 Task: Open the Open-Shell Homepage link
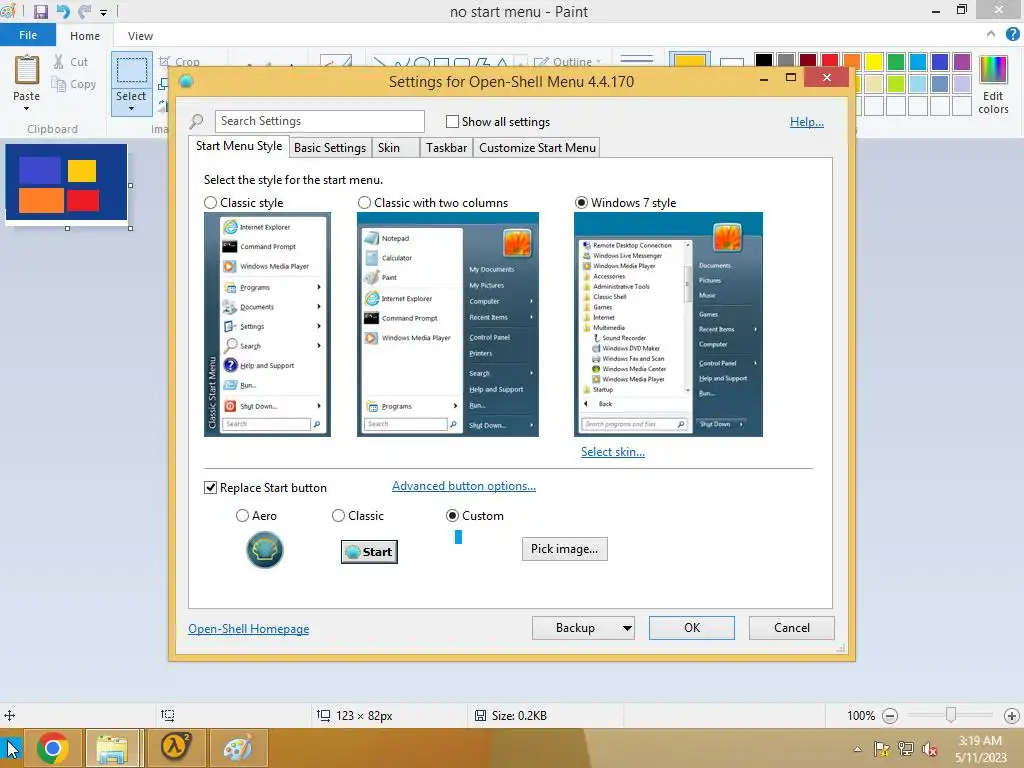248,629
